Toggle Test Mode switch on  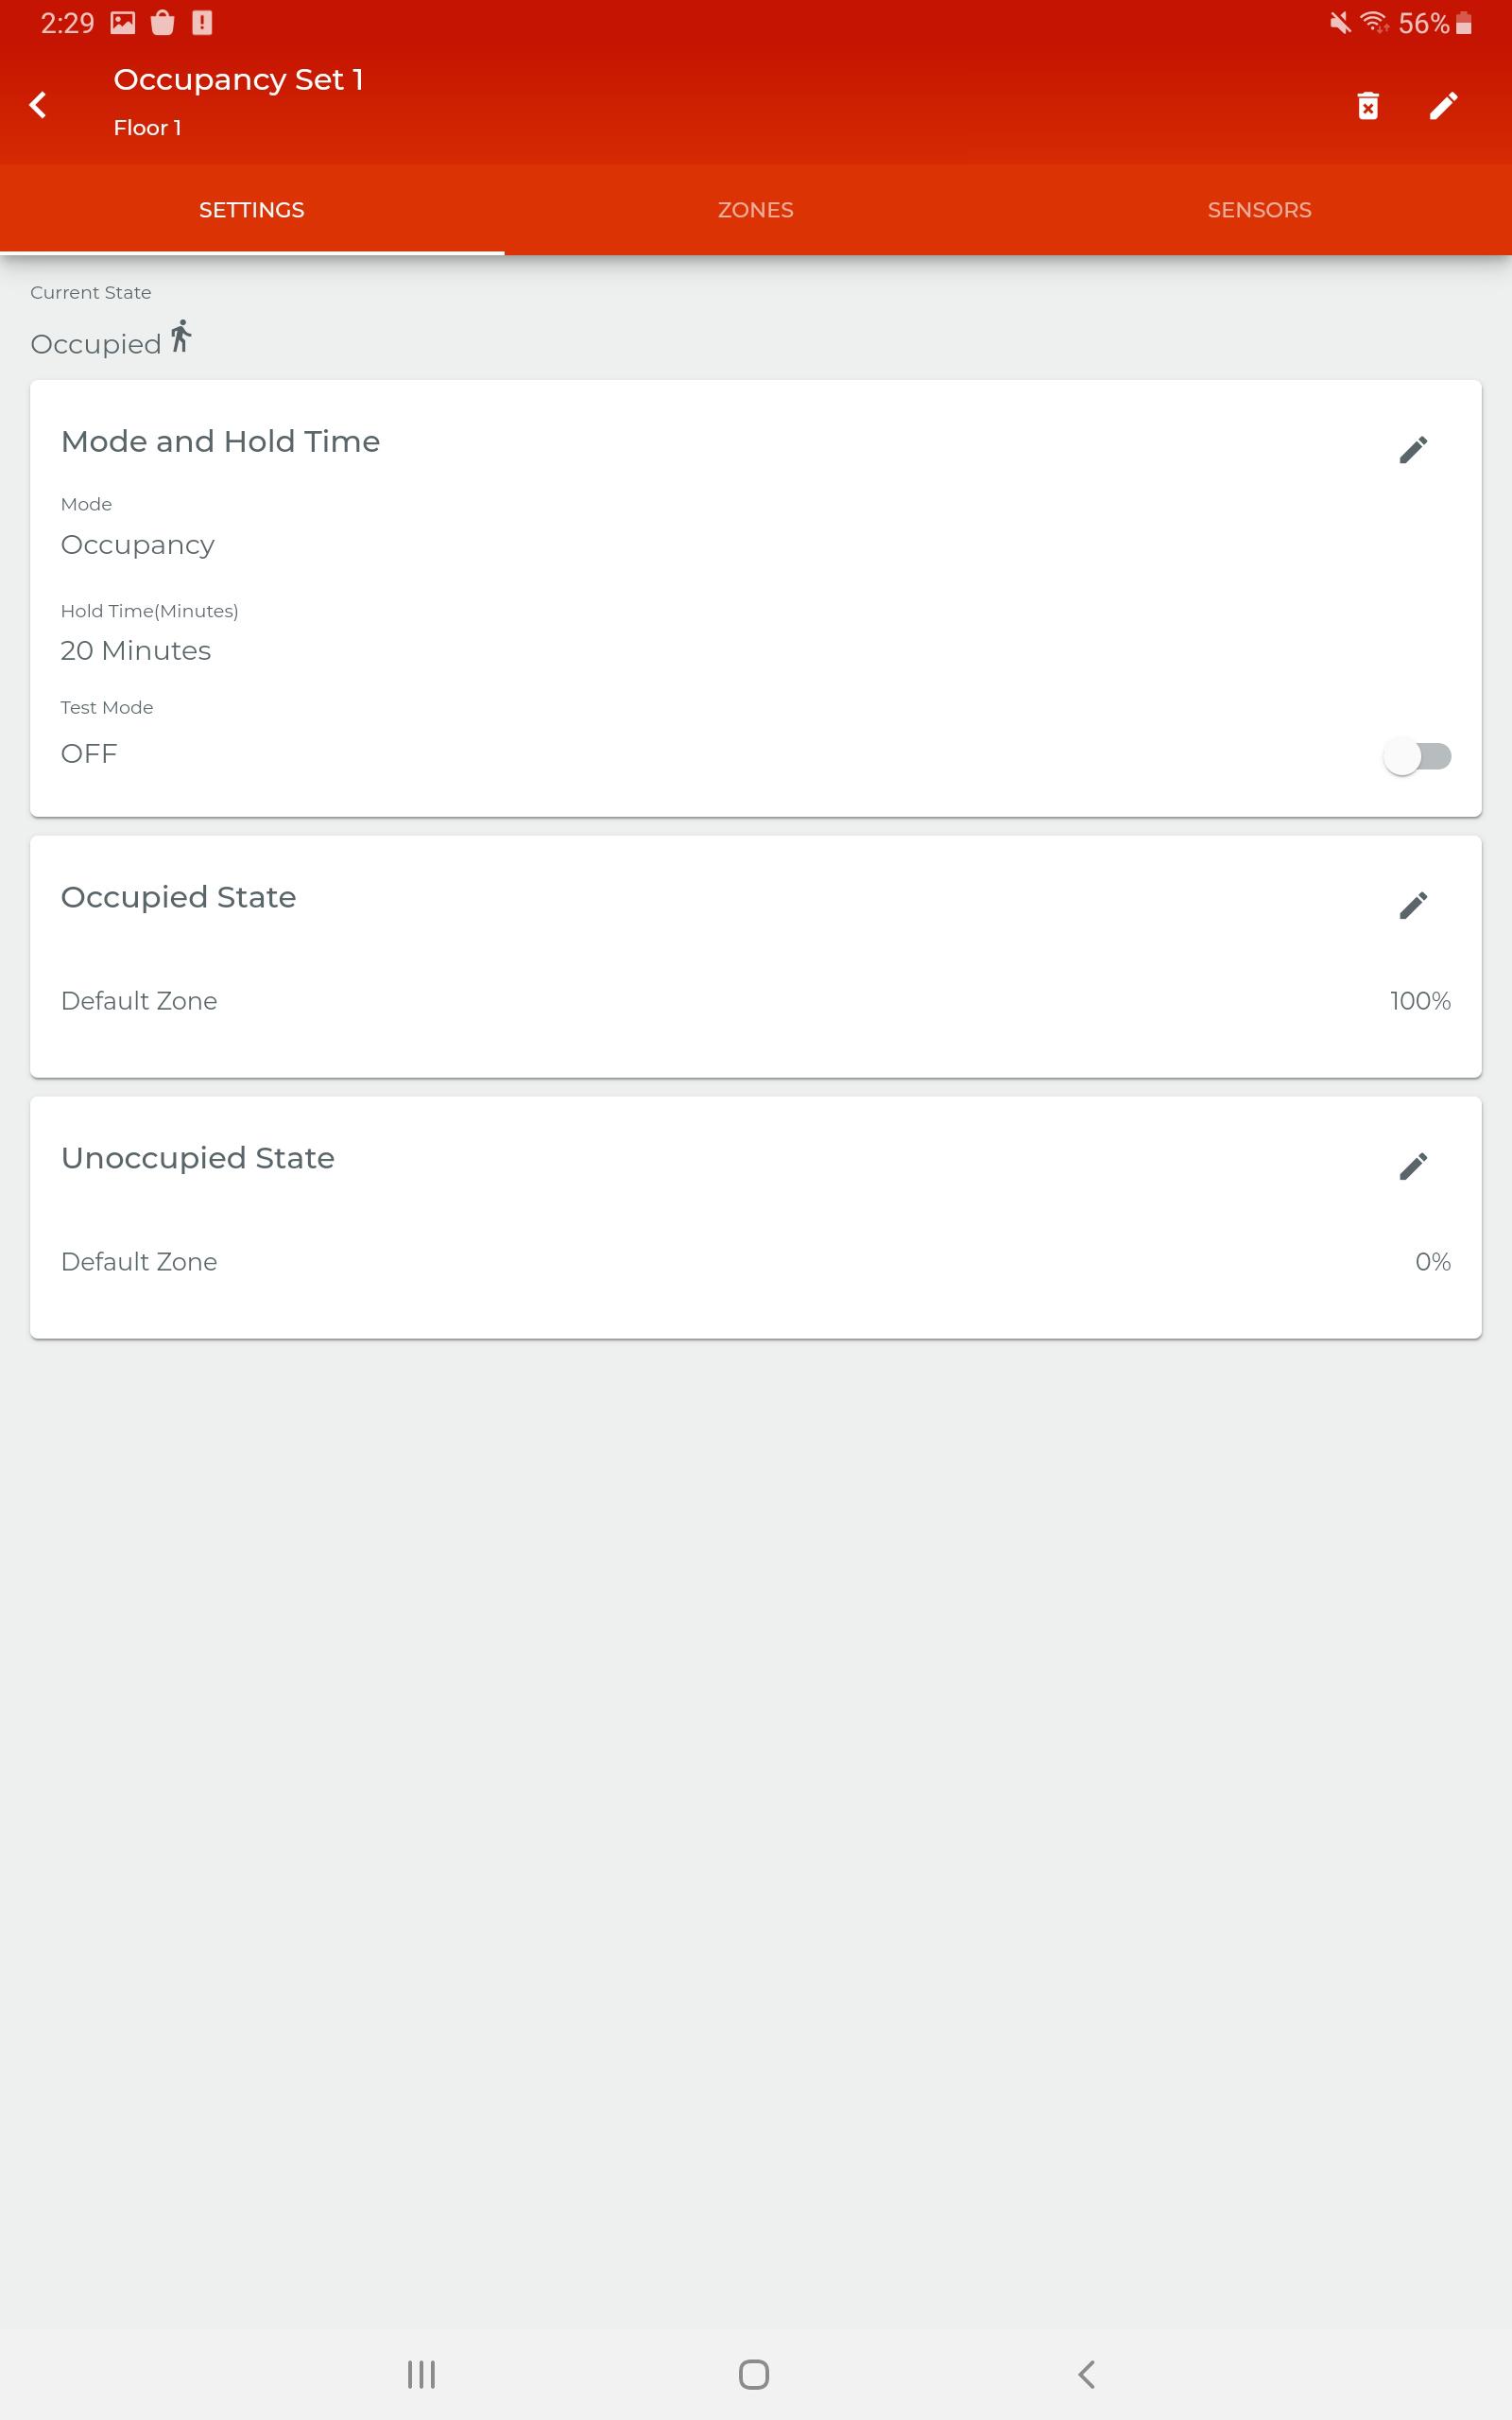pyautogui.click(x=1417, y=756)
